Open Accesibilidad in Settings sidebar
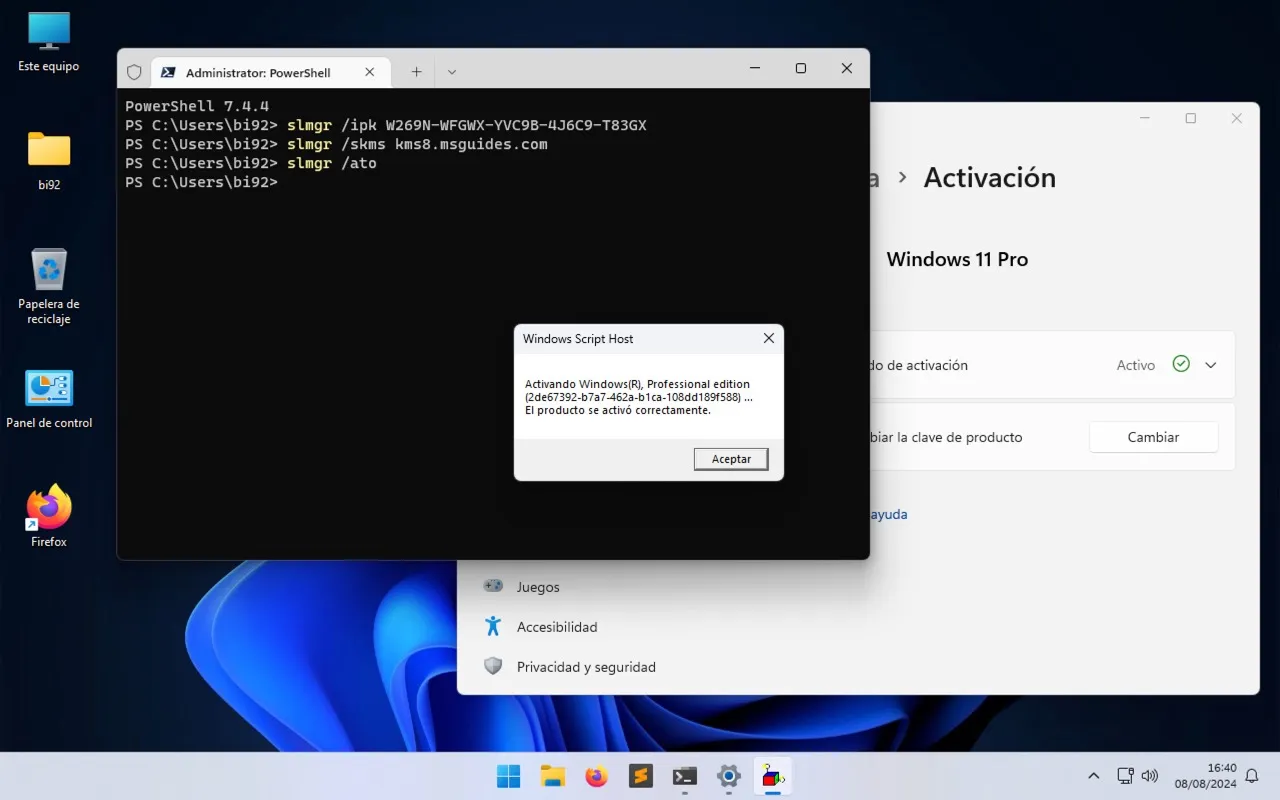 point(557,627)
